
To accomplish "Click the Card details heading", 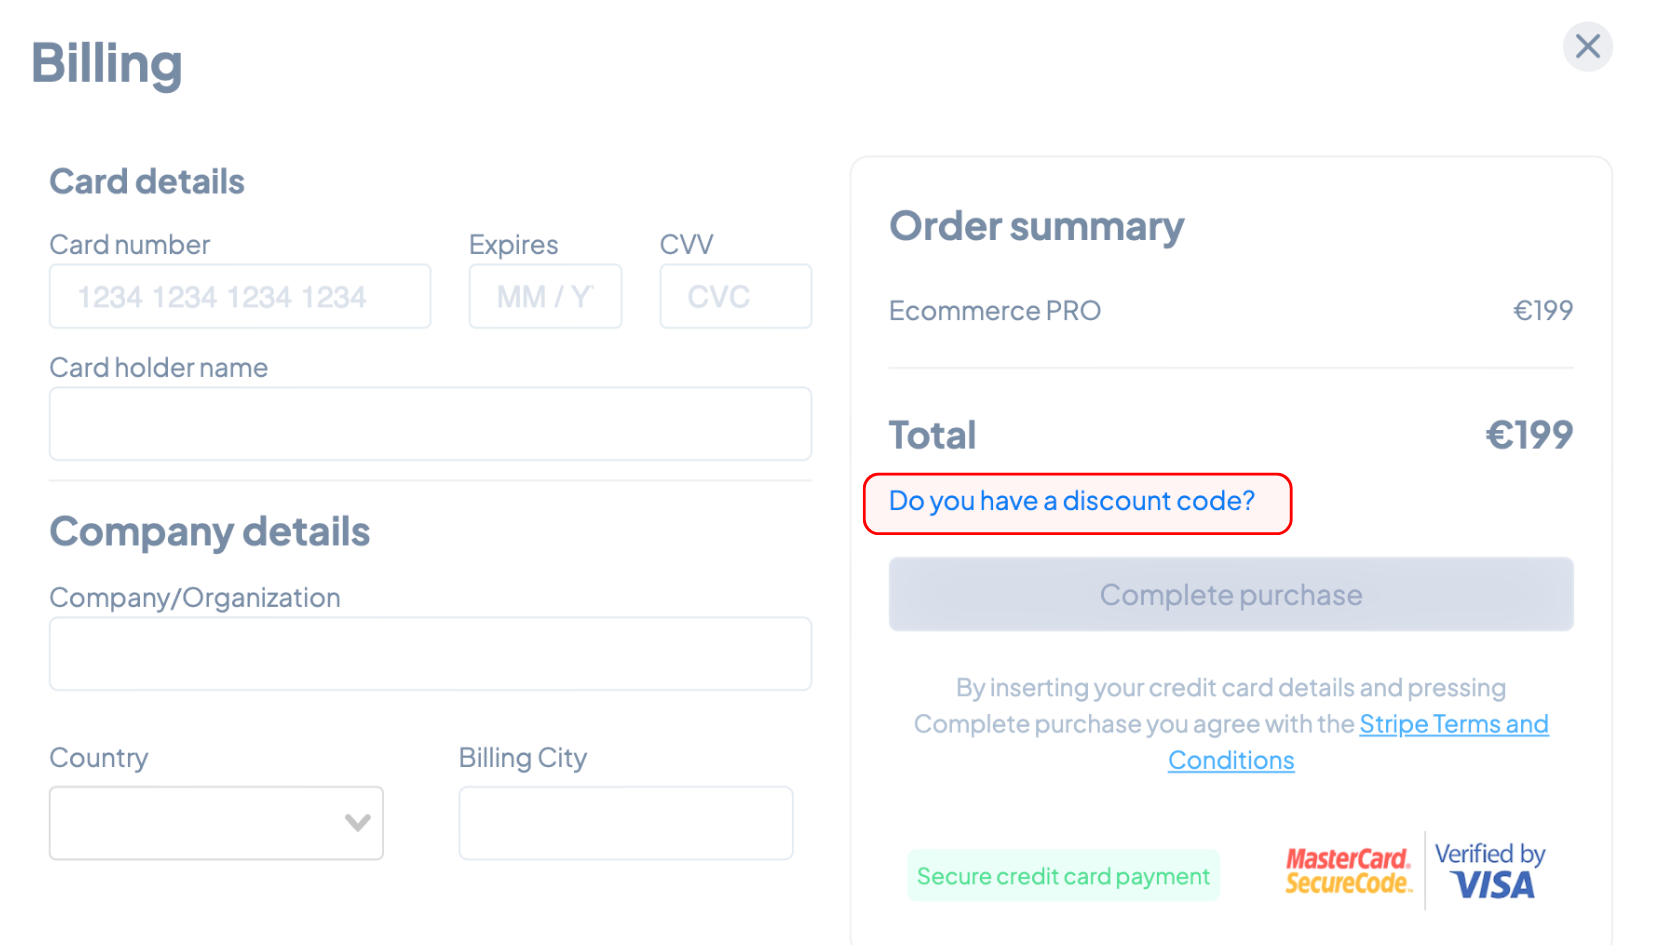I will [147, 182].
